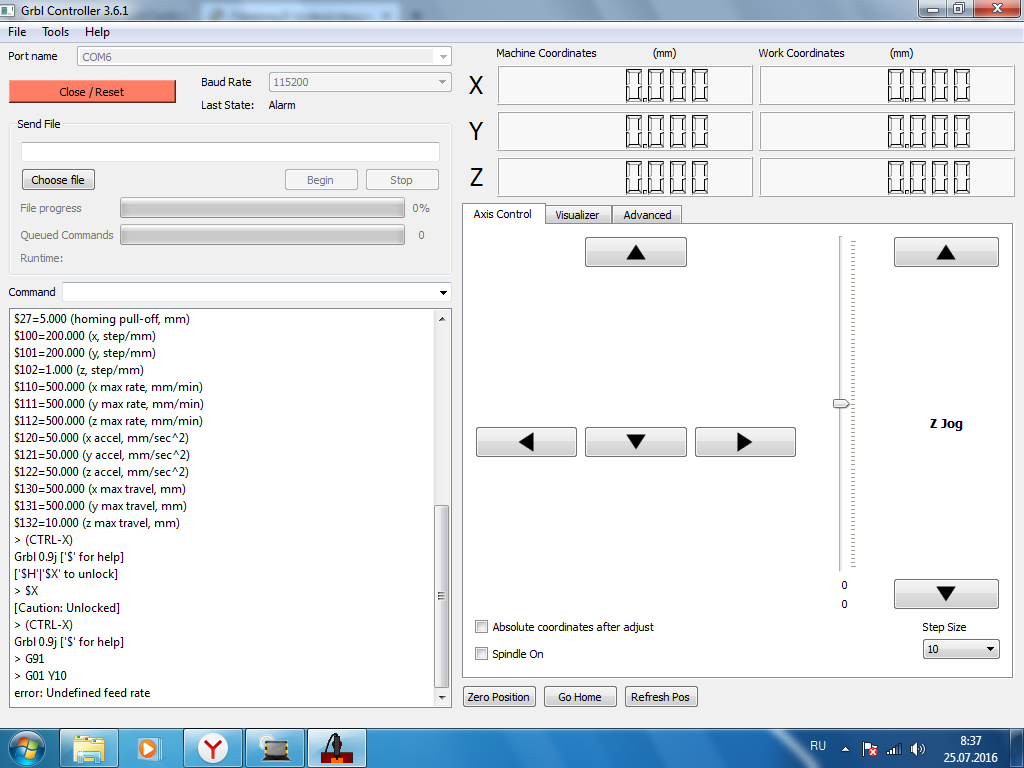1024x768 pixels.
Task: Raise Z axis with Z Jog up arrow
Action: point(946,252)
